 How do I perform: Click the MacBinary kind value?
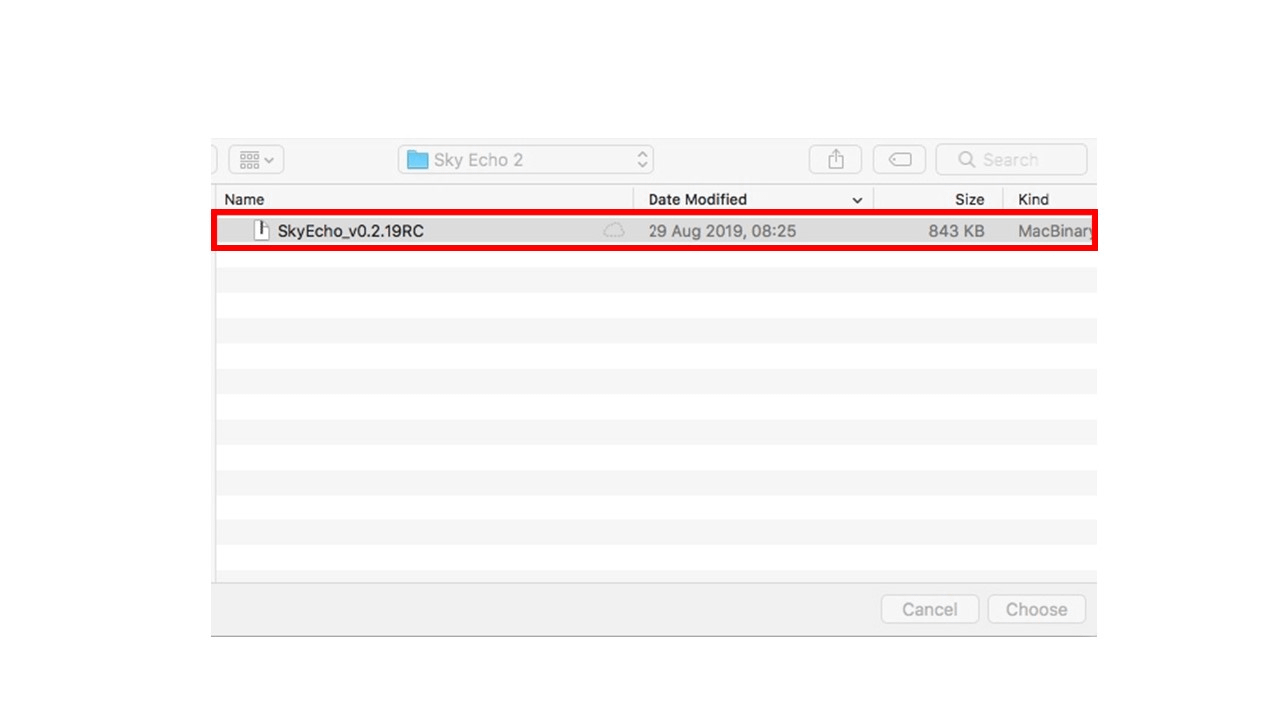click(1055, 231)
